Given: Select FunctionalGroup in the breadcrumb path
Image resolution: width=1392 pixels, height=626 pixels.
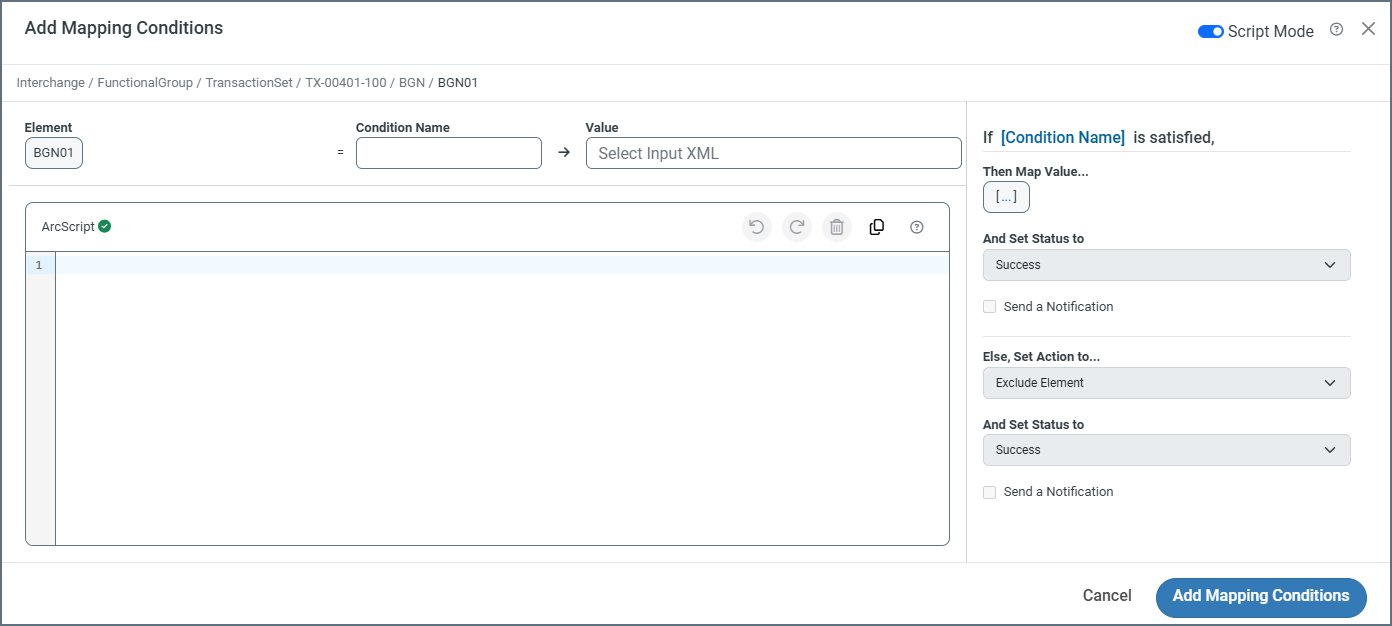Looking at the screenshot, I should click(145, 83).
